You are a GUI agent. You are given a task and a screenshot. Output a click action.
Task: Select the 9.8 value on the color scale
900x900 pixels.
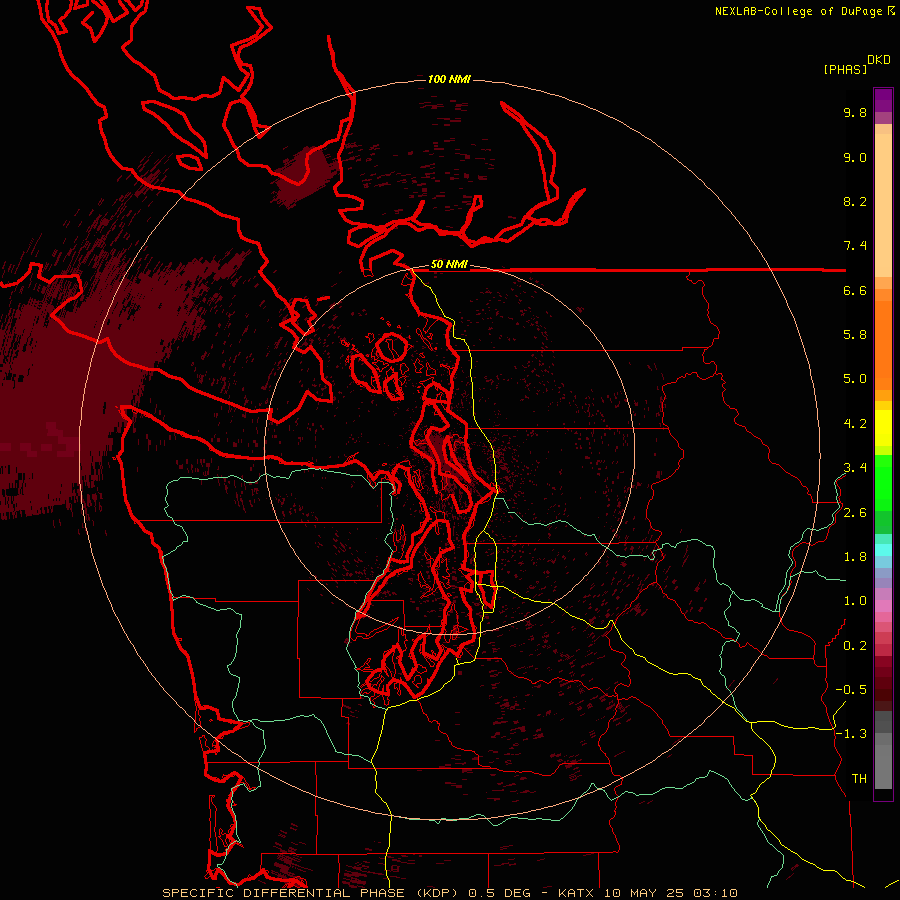pos(855,112)
